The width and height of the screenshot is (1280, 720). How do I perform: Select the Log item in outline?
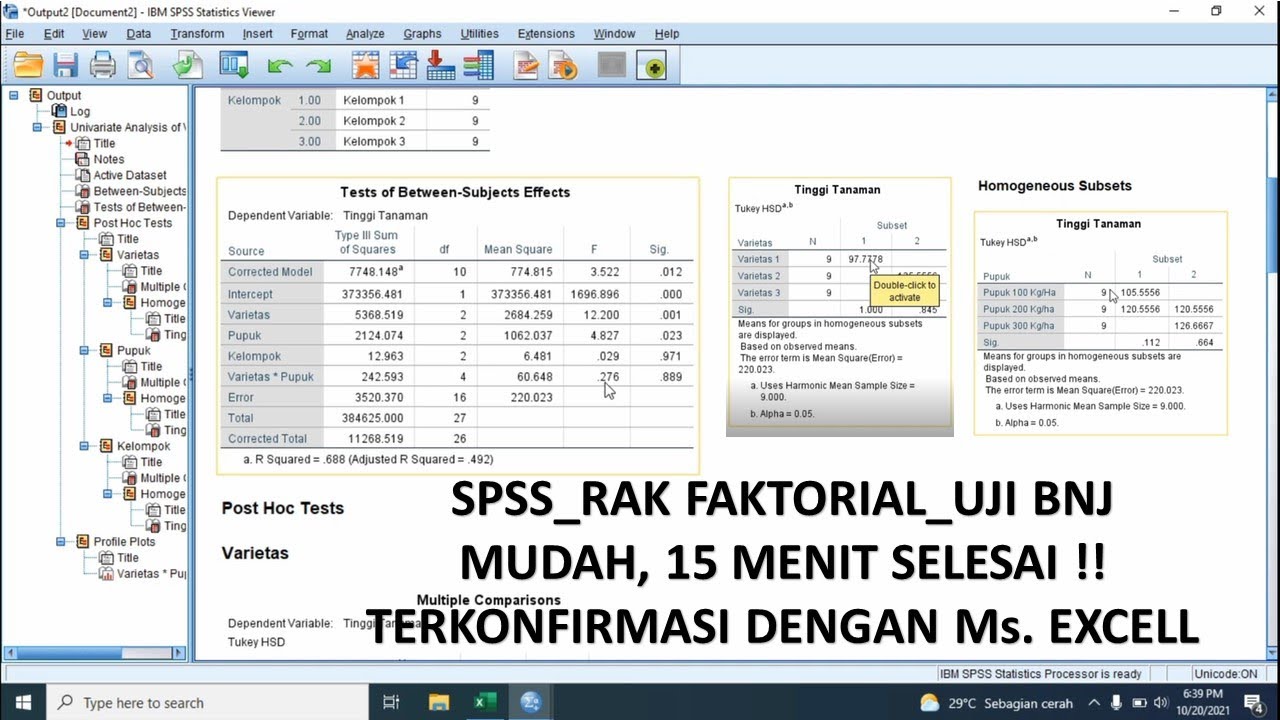(79, 111)
